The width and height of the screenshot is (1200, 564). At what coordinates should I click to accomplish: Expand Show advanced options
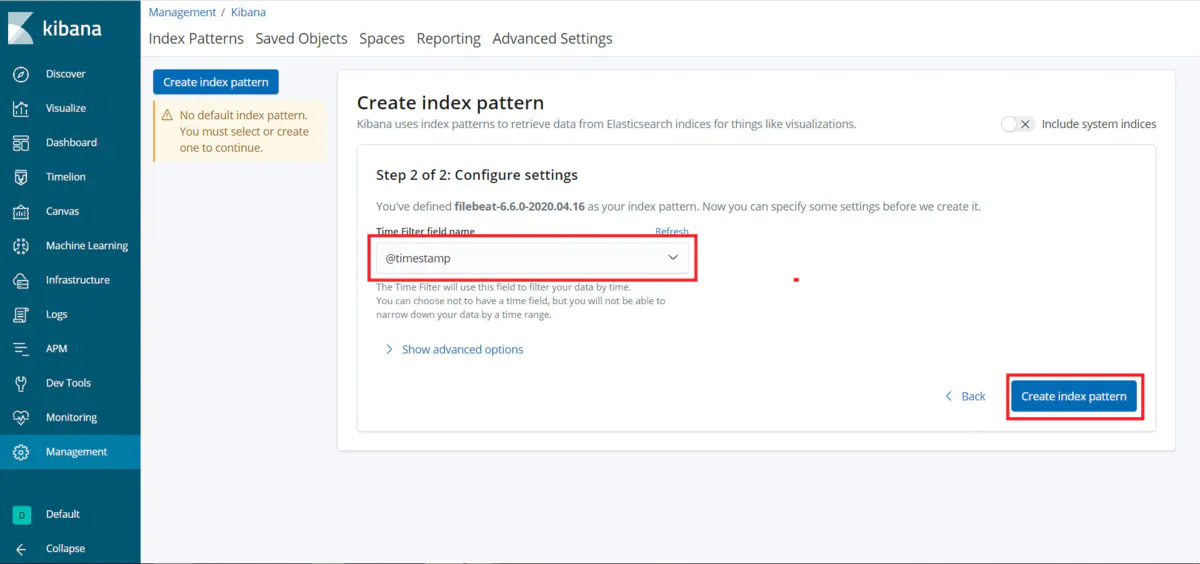coord(454,349)
